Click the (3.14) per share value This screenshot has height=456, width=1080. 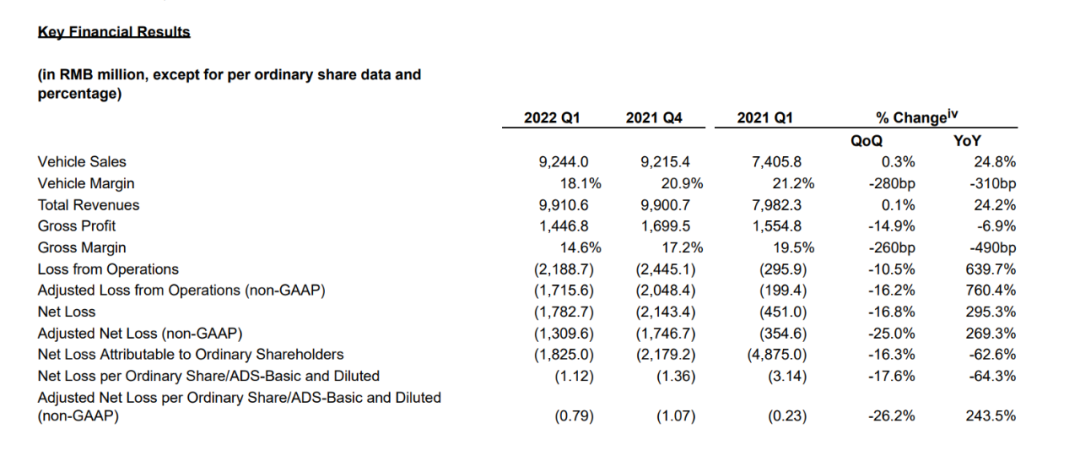(787, 376)
